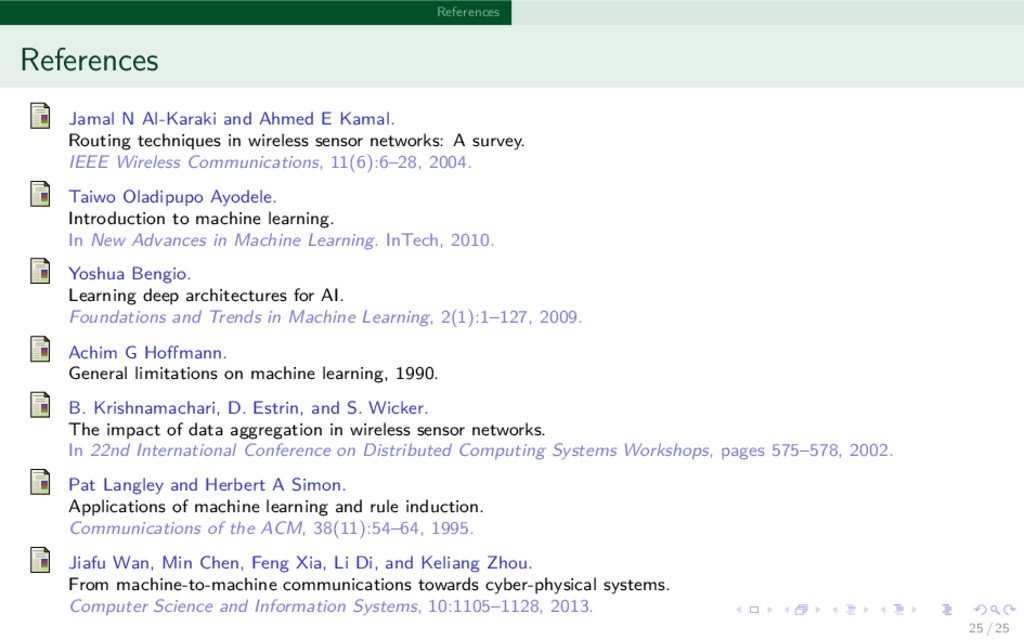The image size is (1024, 640).
Task: Go to next frame using right arrow of frame icon
Action: (x=818, y=609)
